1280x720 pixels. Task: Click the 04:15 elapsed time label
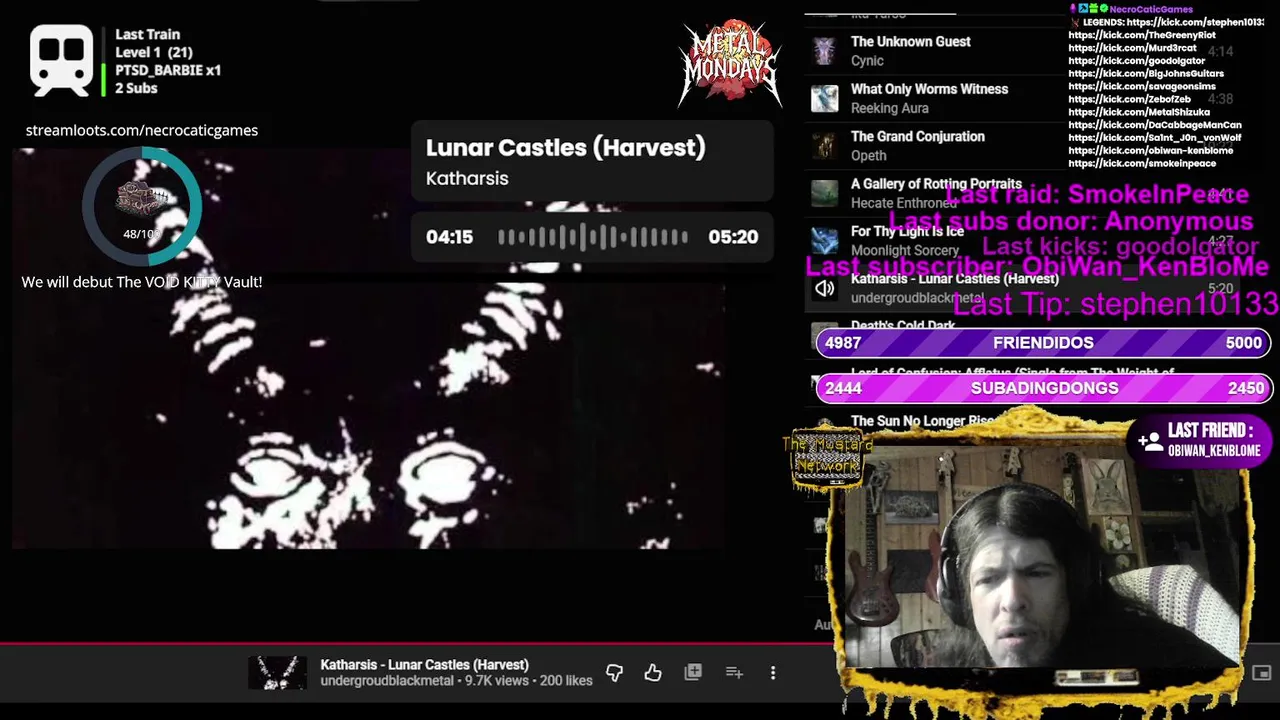point(449,237)
